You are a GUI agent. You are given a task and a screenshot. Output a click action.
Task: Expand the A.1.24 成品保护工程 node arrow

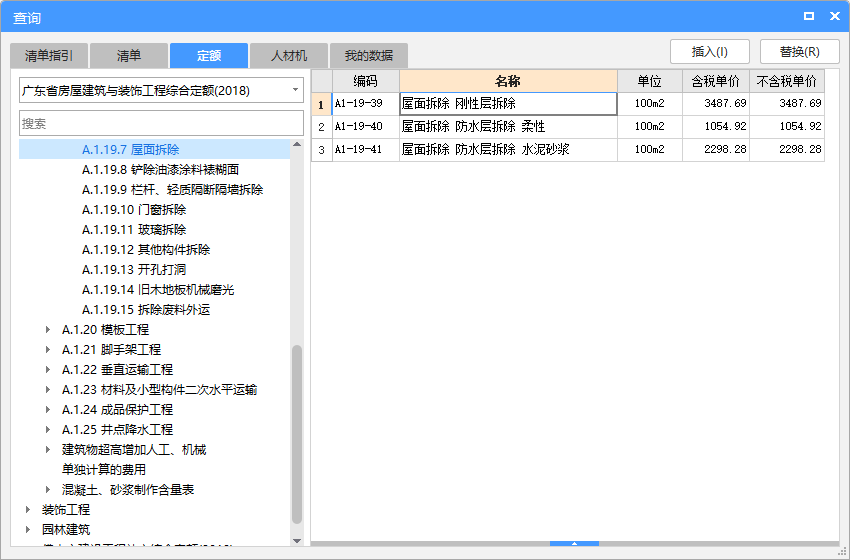pos(48,410)
